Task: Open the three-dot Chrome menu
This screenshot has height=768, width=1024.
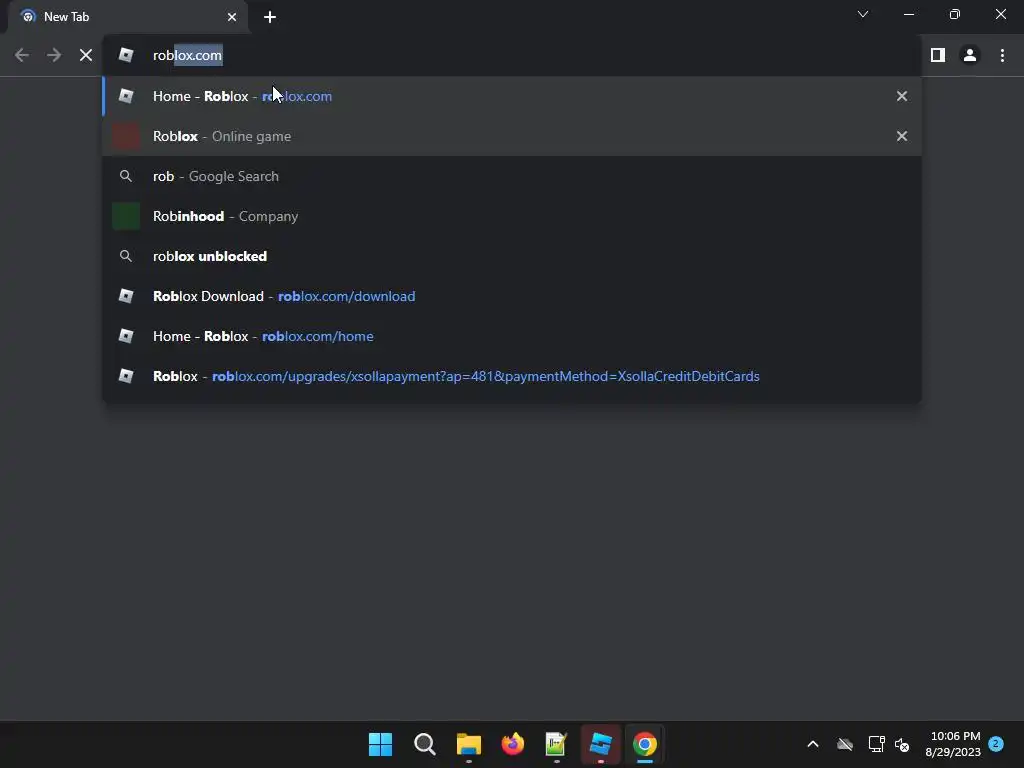Action: point(1002,56)
